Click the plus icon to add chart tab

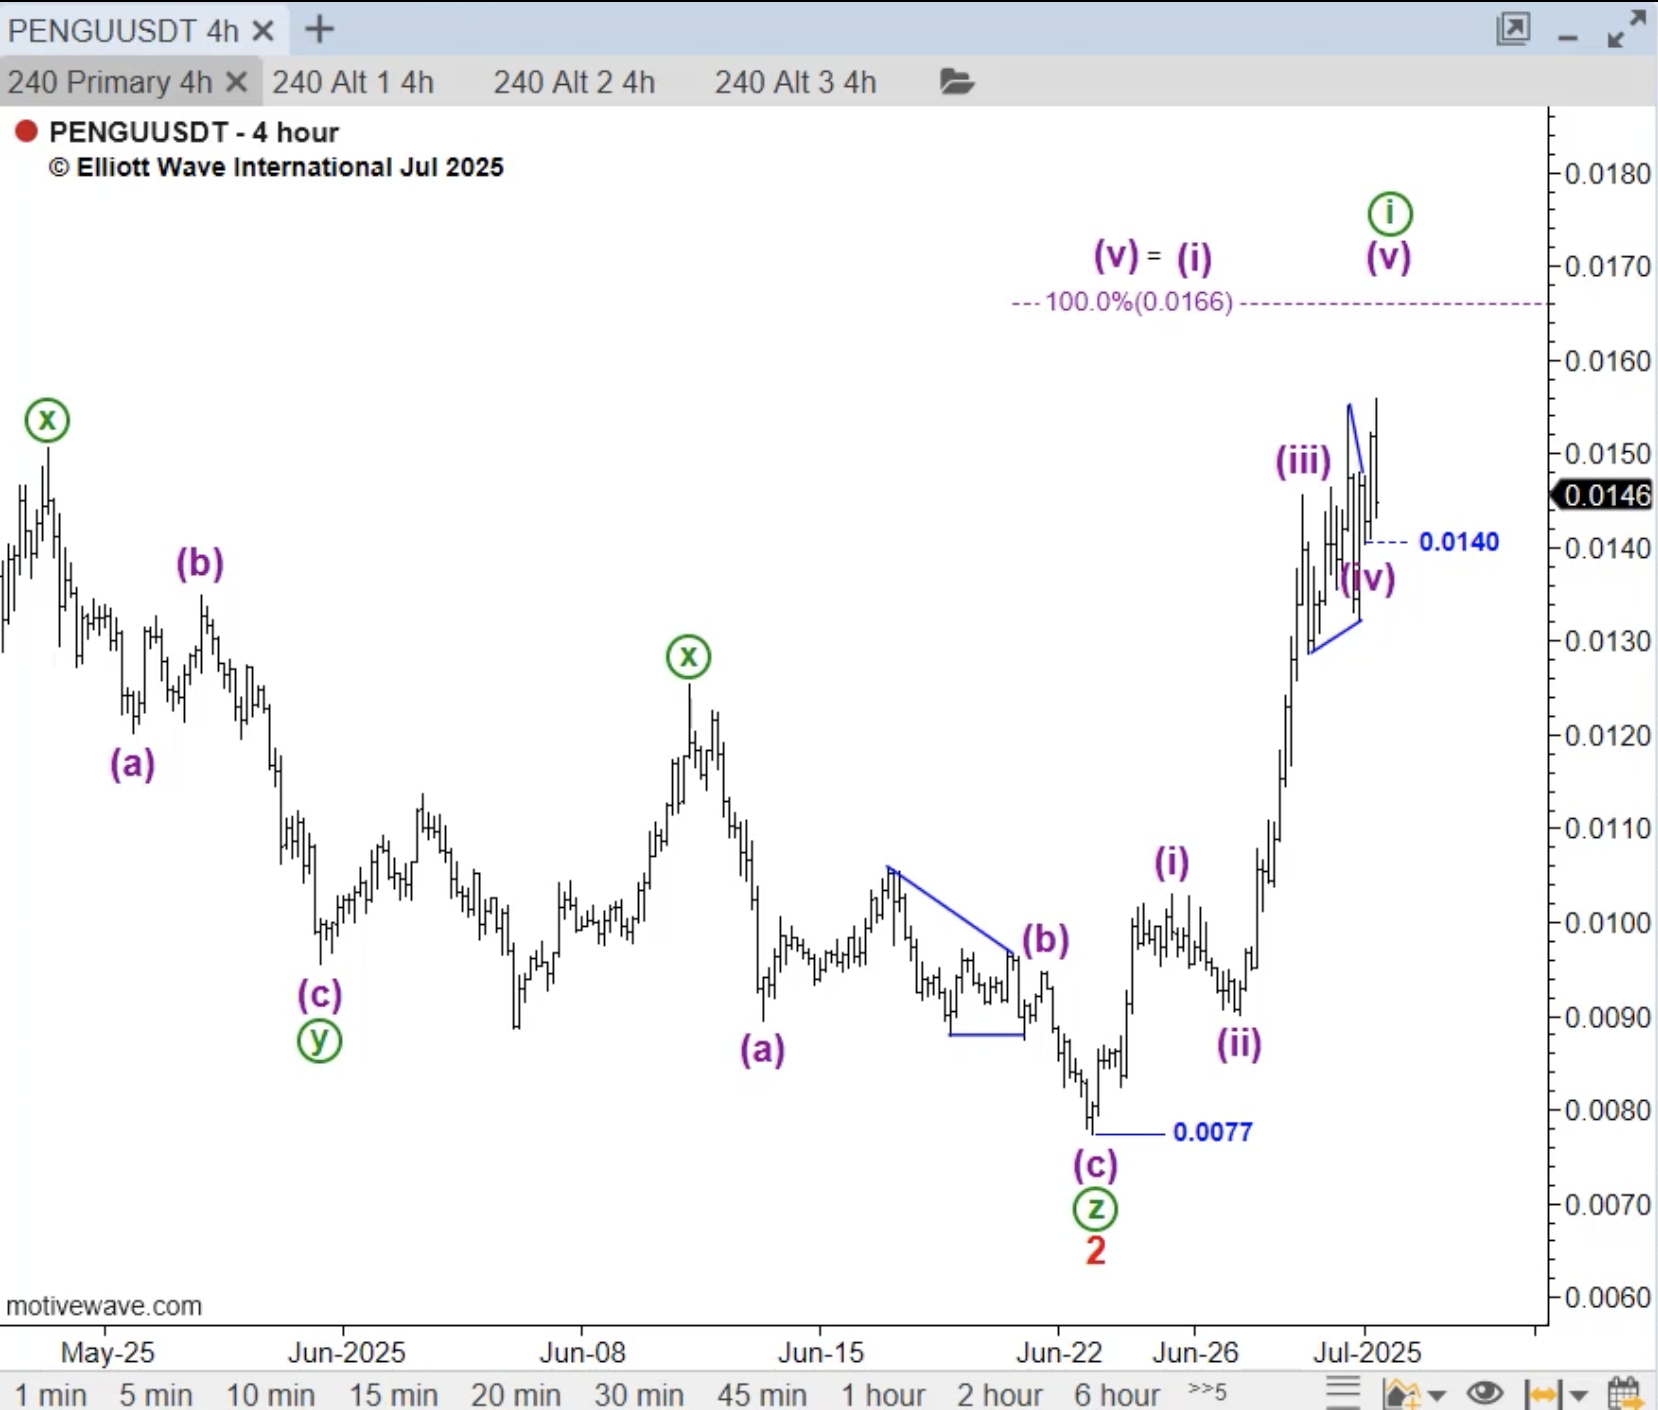click(319, 30)
